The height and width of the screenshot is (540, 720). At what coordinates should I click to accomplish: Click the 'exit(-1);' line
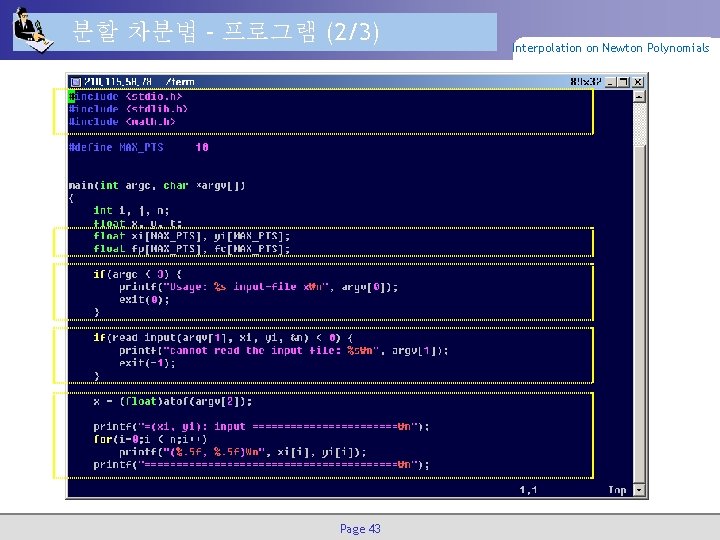coord(147,363)
